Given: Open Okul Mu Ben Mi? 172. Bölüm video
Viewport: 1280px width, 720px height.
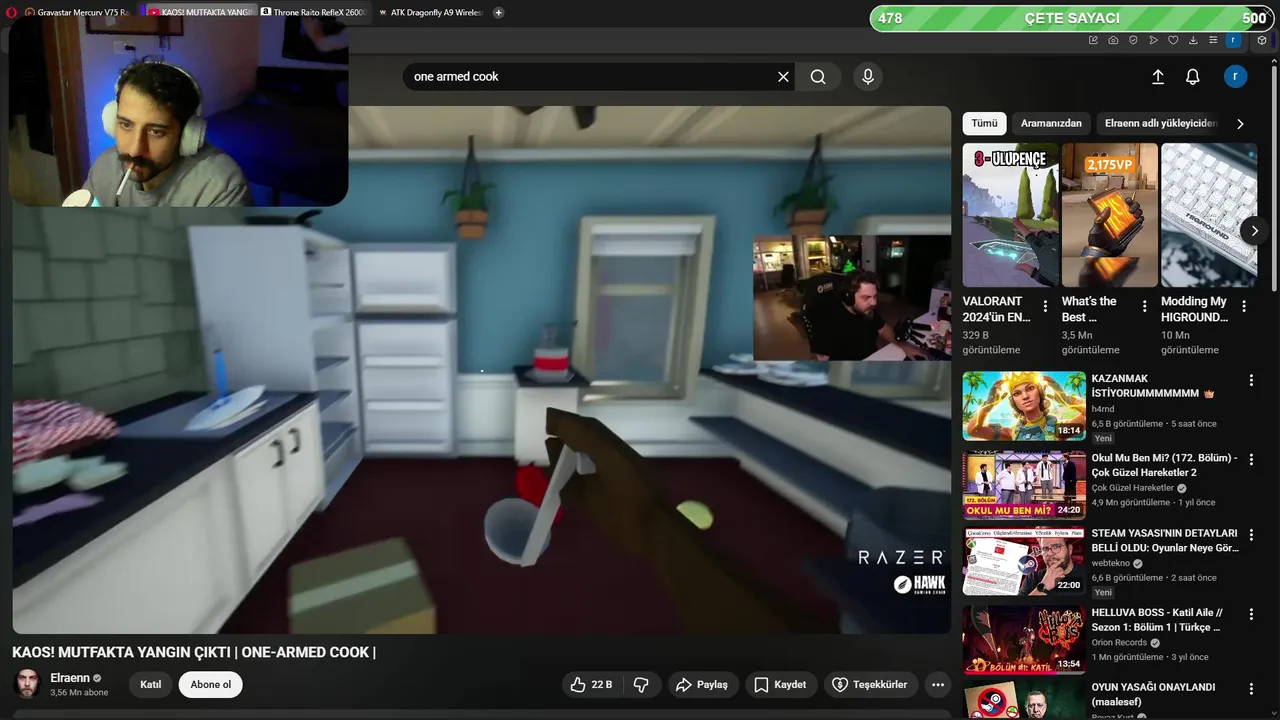Looking at the screenshot, I should 1024,485.
